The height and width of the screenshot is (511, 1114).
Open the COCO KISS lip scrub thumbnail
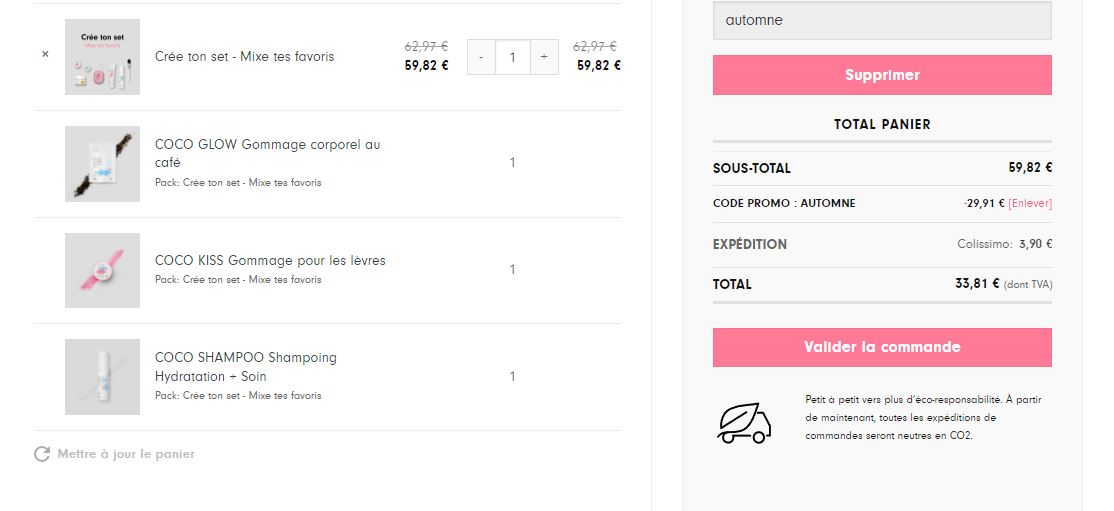tap(102, 271)
